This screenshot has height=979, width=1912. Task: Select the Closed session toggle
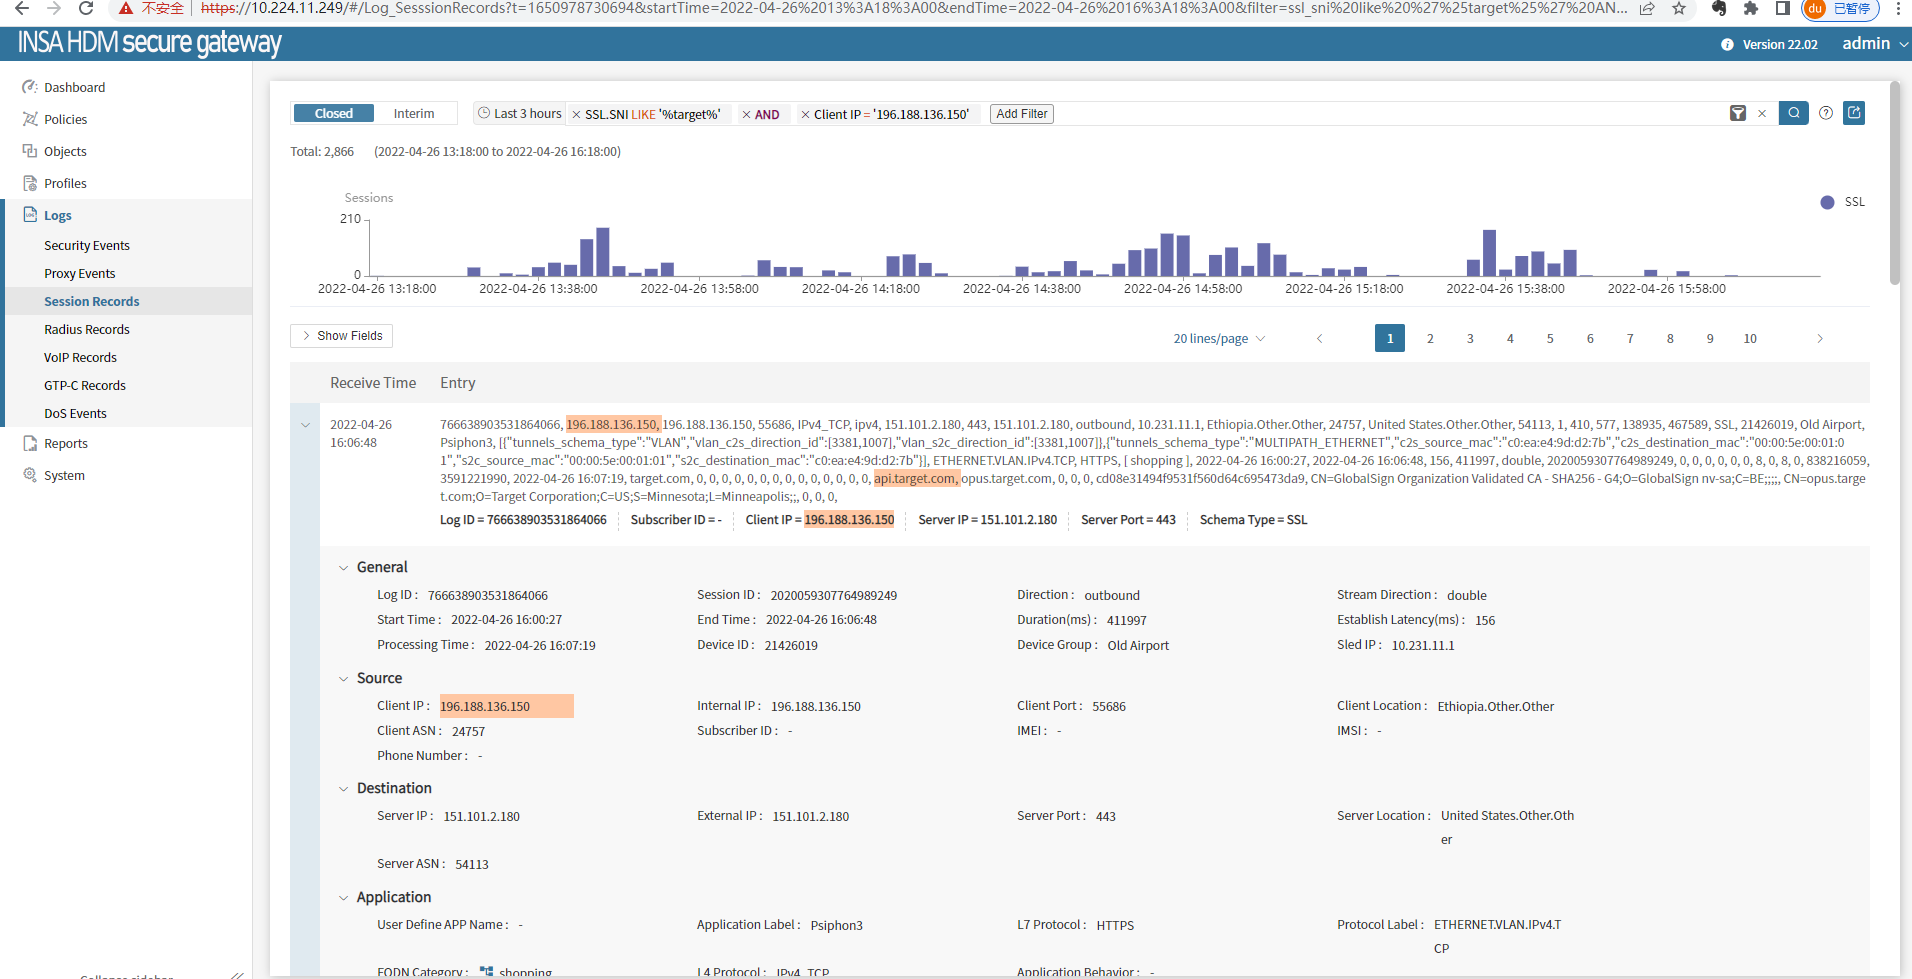[333, 114]
